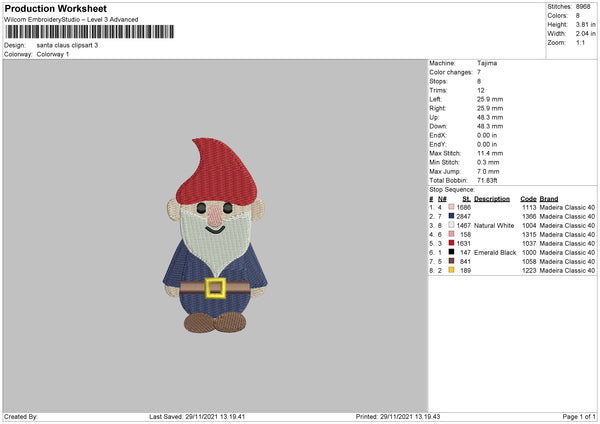Click the Colorway 1 value

coord(54,53)
